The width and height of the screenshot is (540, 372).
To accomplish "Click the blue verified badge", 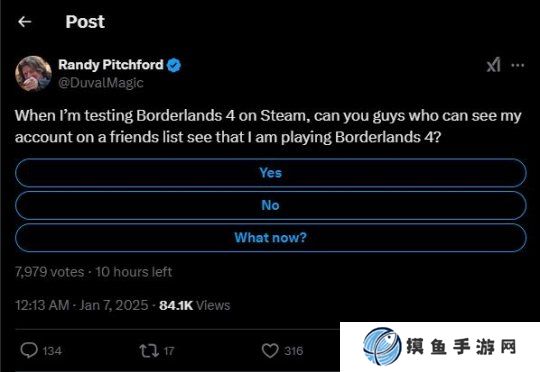I will [174, 65].
